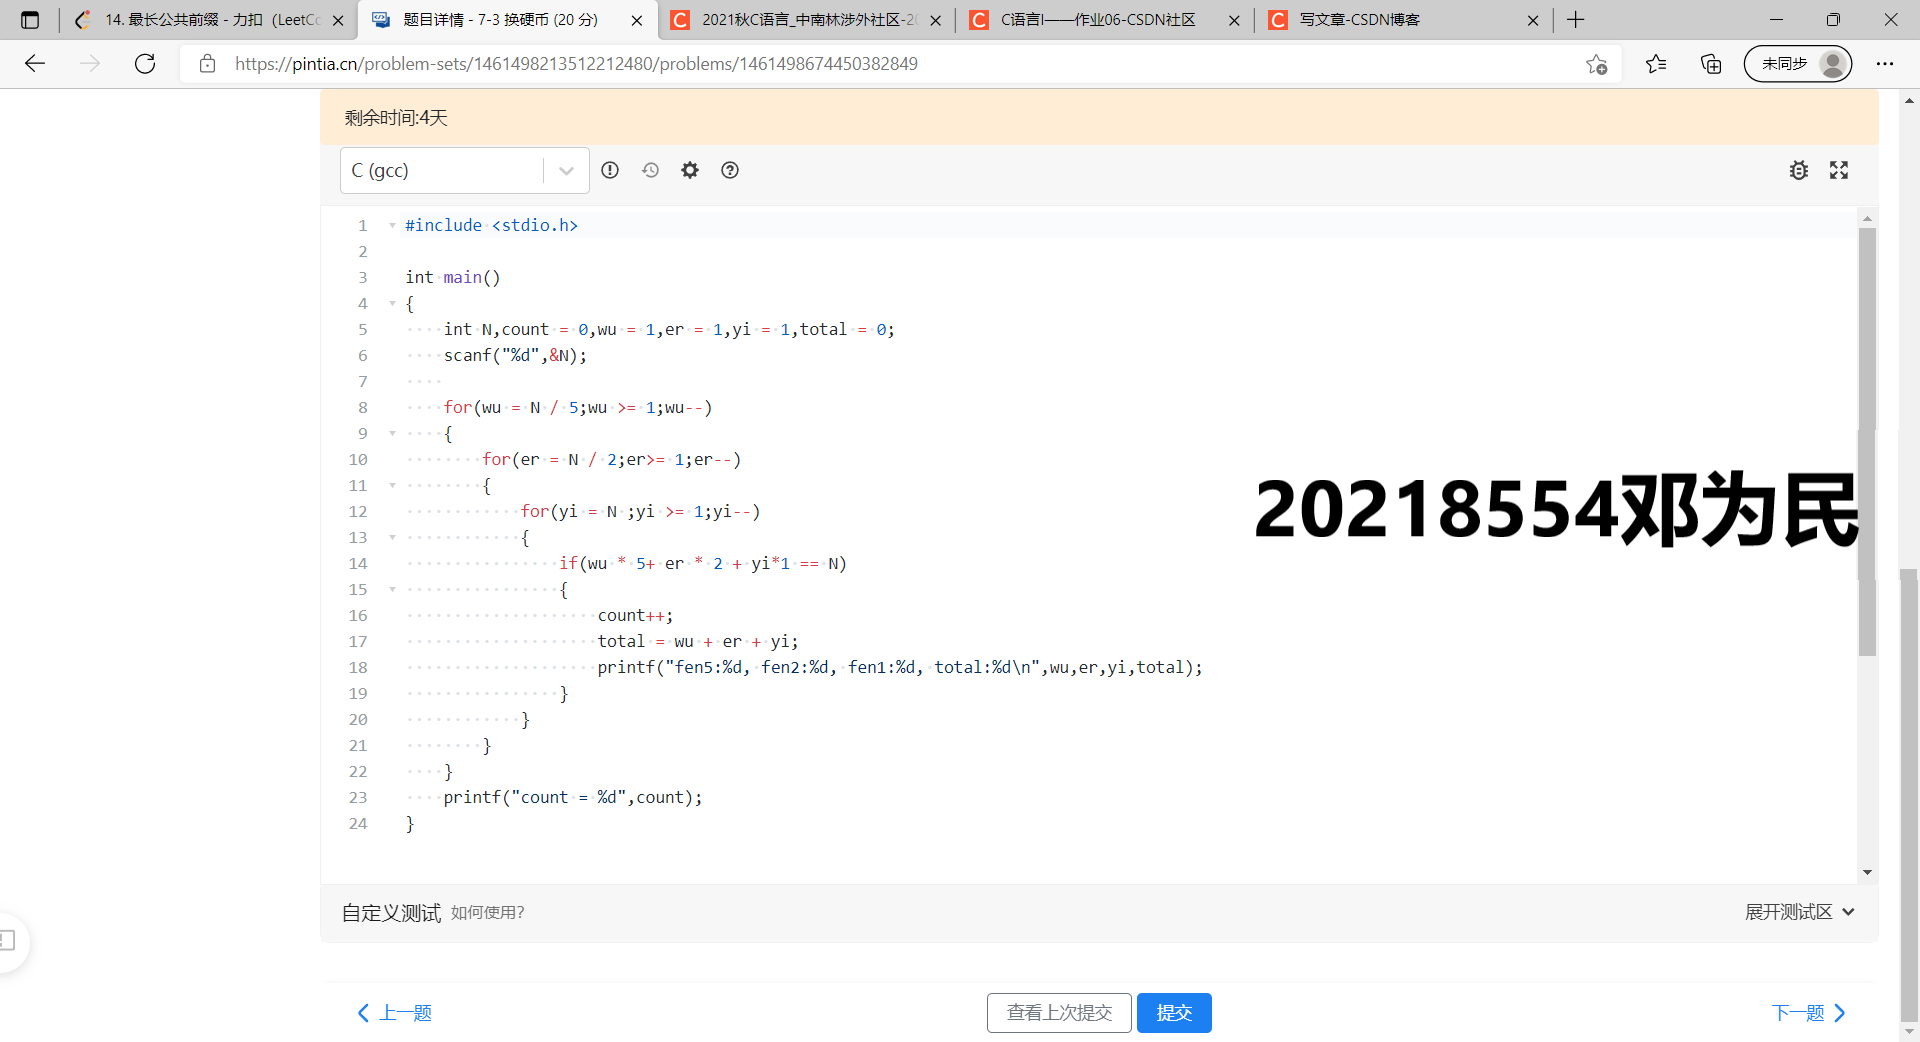Open the profile sync button 未同步
1920x1042 pixels.
1798,64
